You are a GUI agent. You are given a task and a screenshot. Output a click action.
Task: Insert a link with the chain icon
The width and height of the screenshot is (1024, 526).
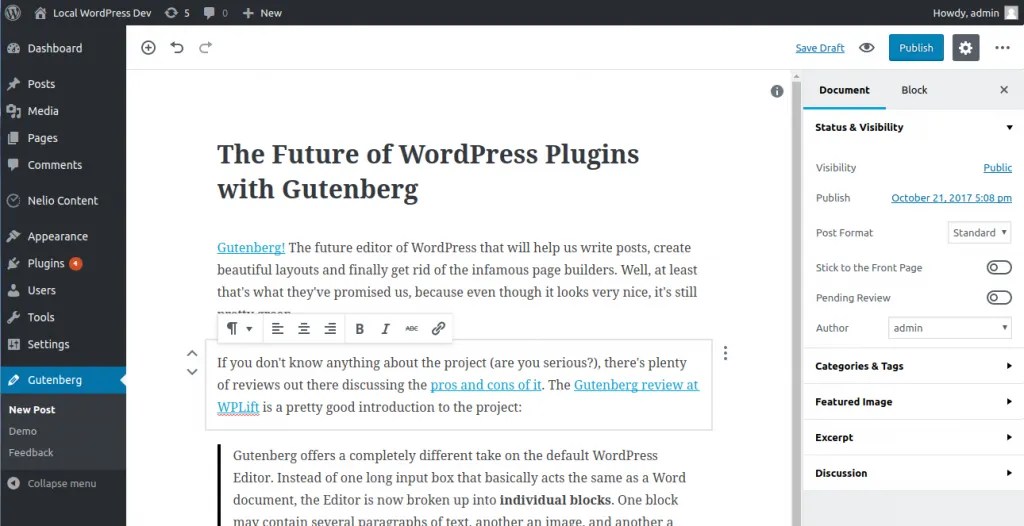[x=438, y=329]
